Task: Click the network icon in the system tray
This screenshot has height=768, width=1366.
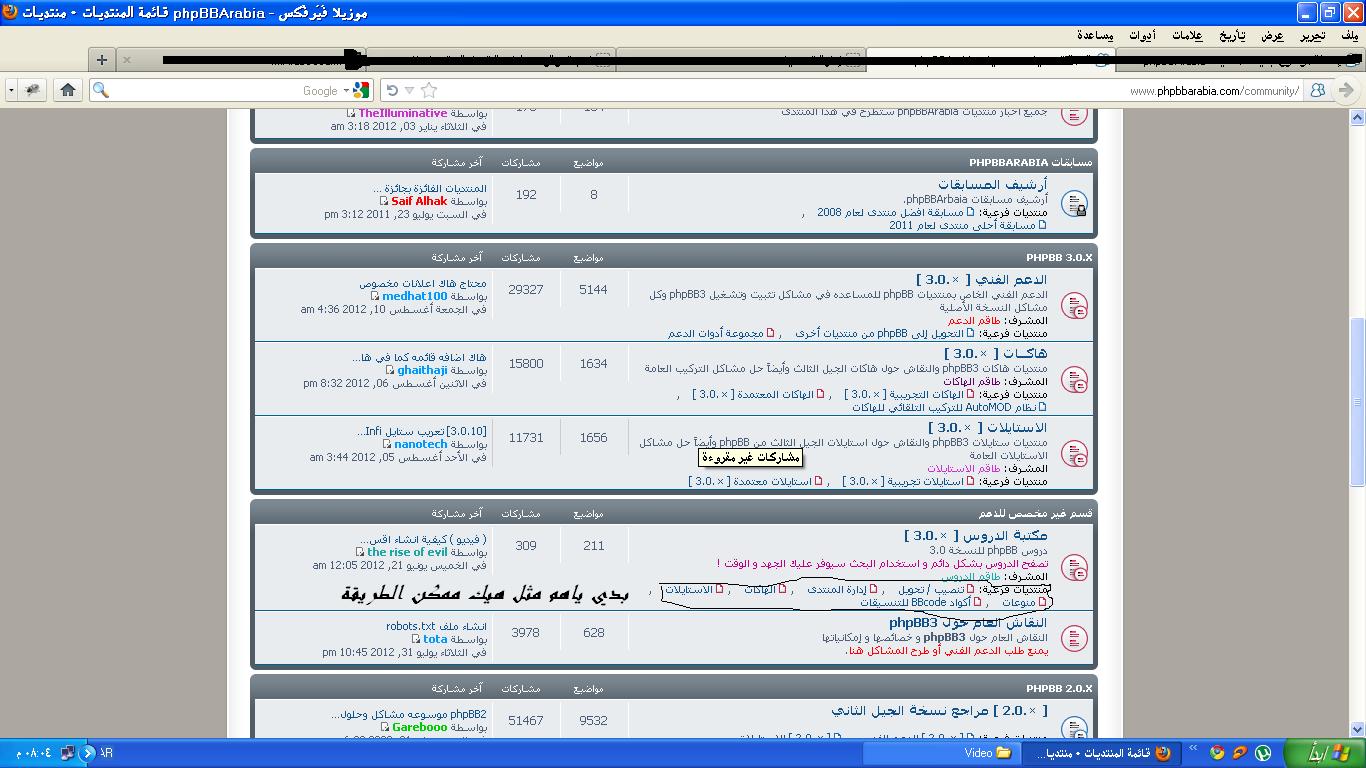Action: click(x=68, y=752)
